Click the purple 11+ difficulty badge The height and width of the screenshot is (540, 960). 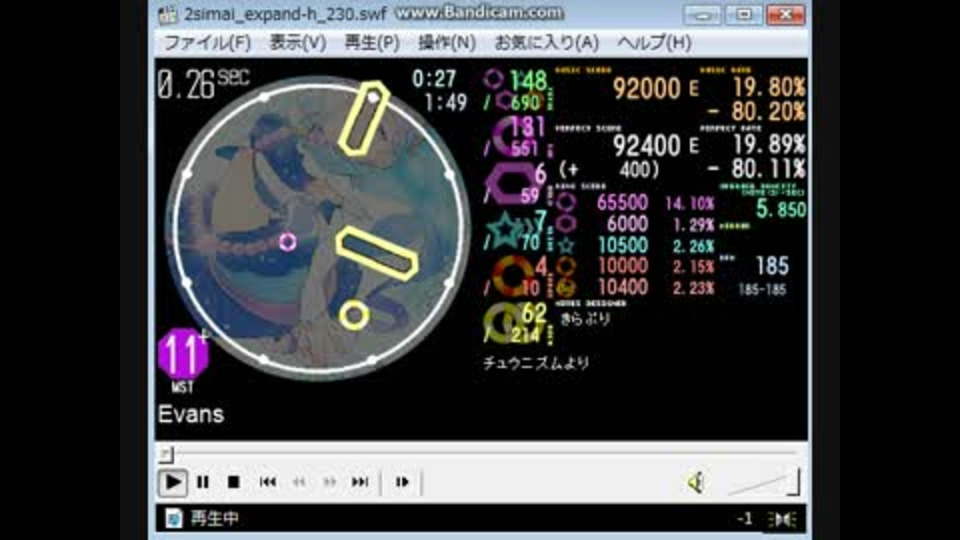coord(183,354)
